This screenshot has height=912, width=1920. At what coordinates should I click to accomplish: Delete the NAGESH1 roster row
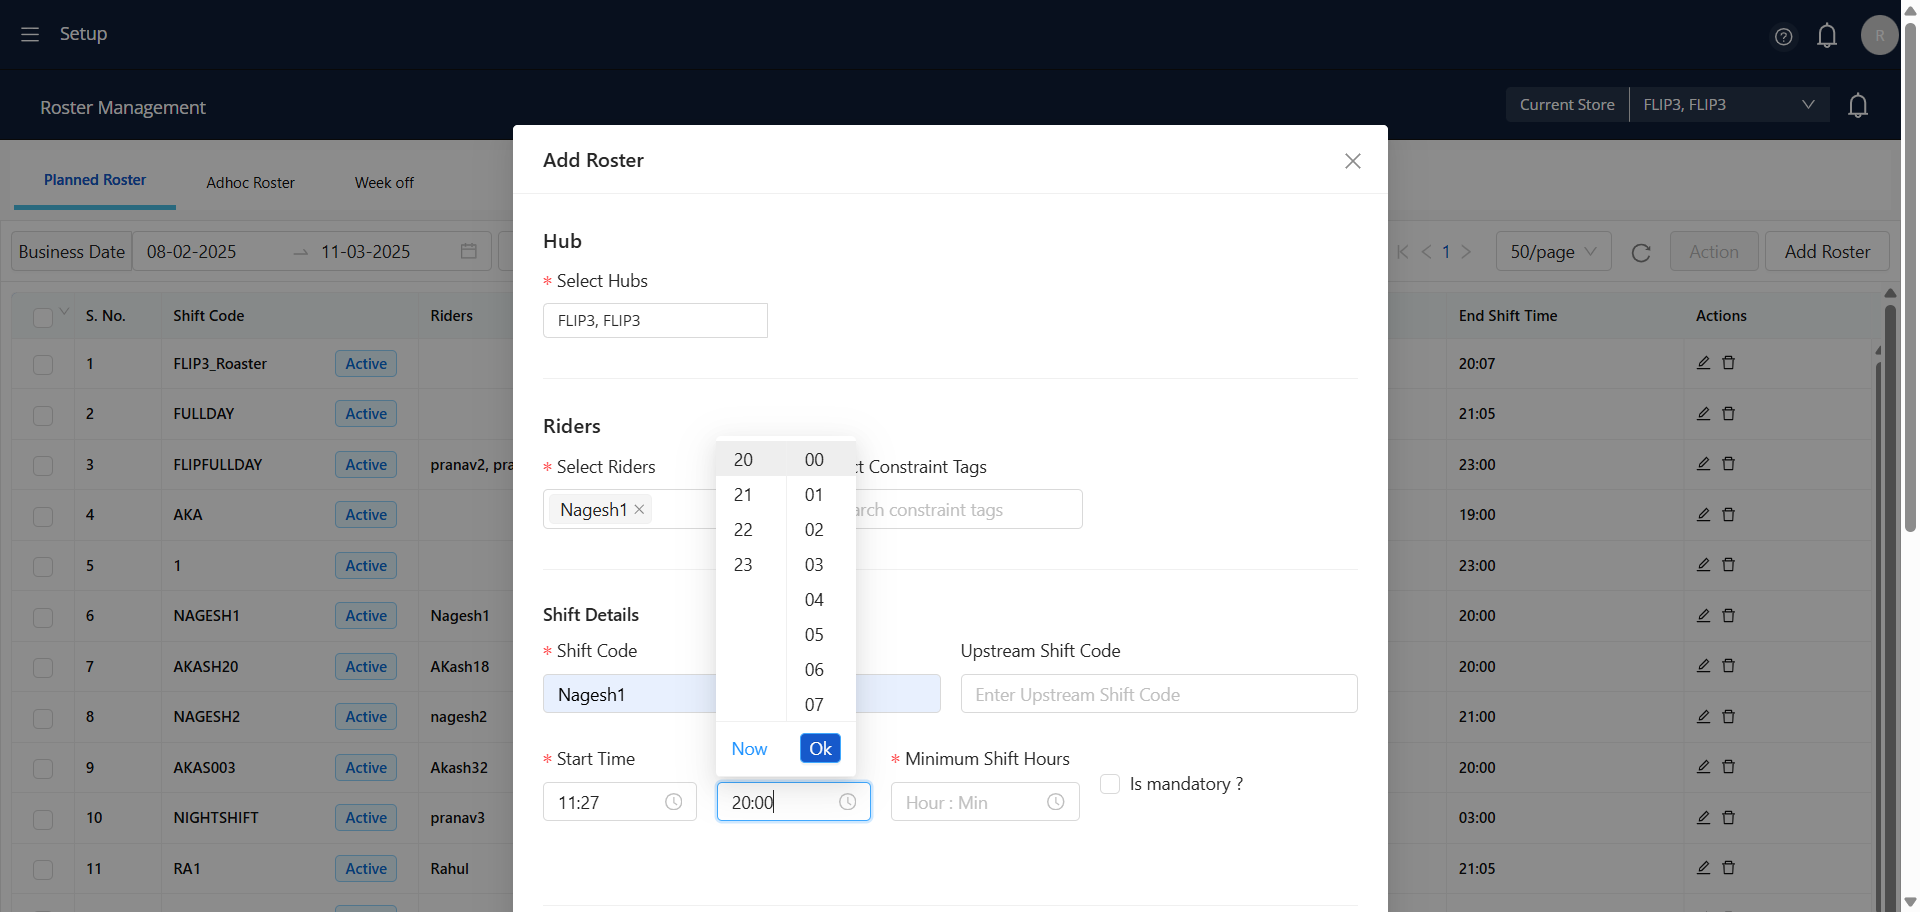[x=1728, y=615]
